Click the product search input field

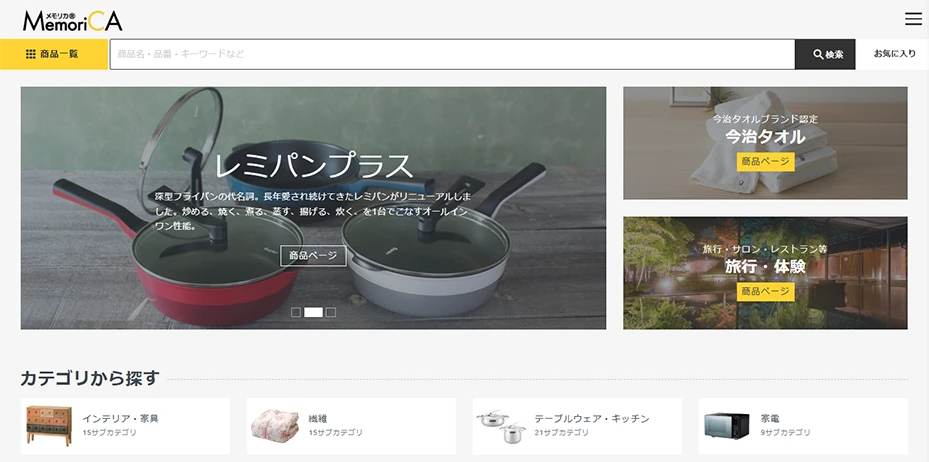(451, 54)
